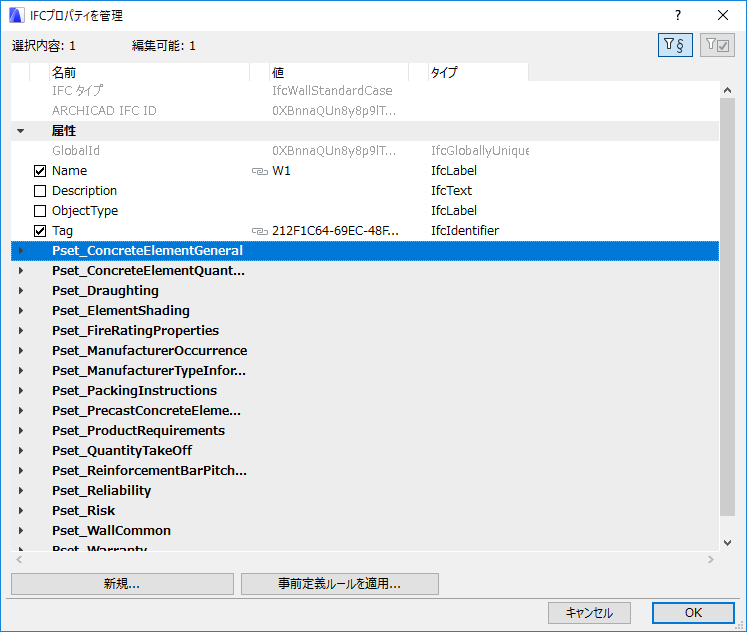Uncheck the Name property checkbox
Screen dimensions: 747x632
pos(40,171)
